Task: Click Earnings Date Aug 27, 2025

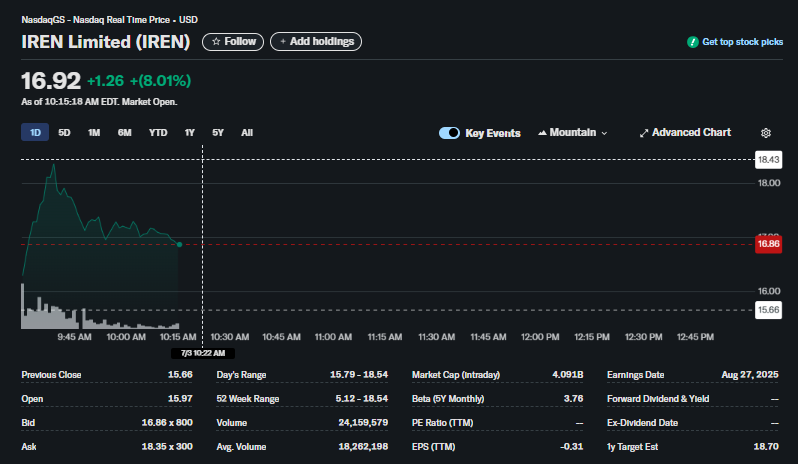Action: tap(750, 375)
